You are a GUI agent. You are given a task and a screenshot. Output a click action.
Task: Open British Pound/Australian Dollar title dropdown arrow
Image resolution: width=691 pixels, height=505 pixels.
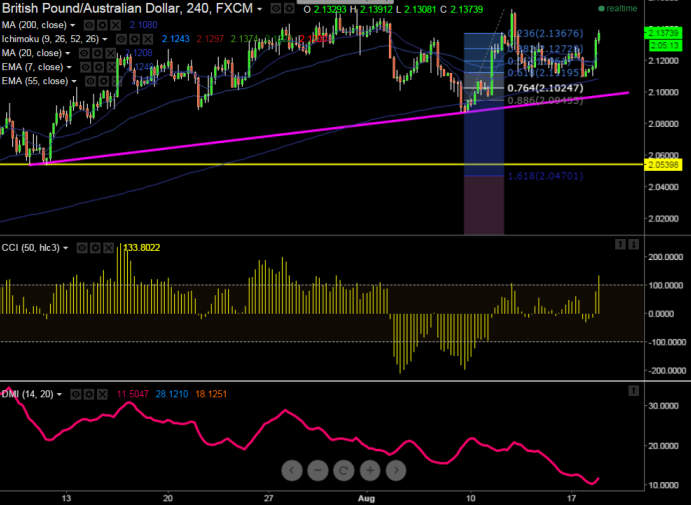click(260, 9)
